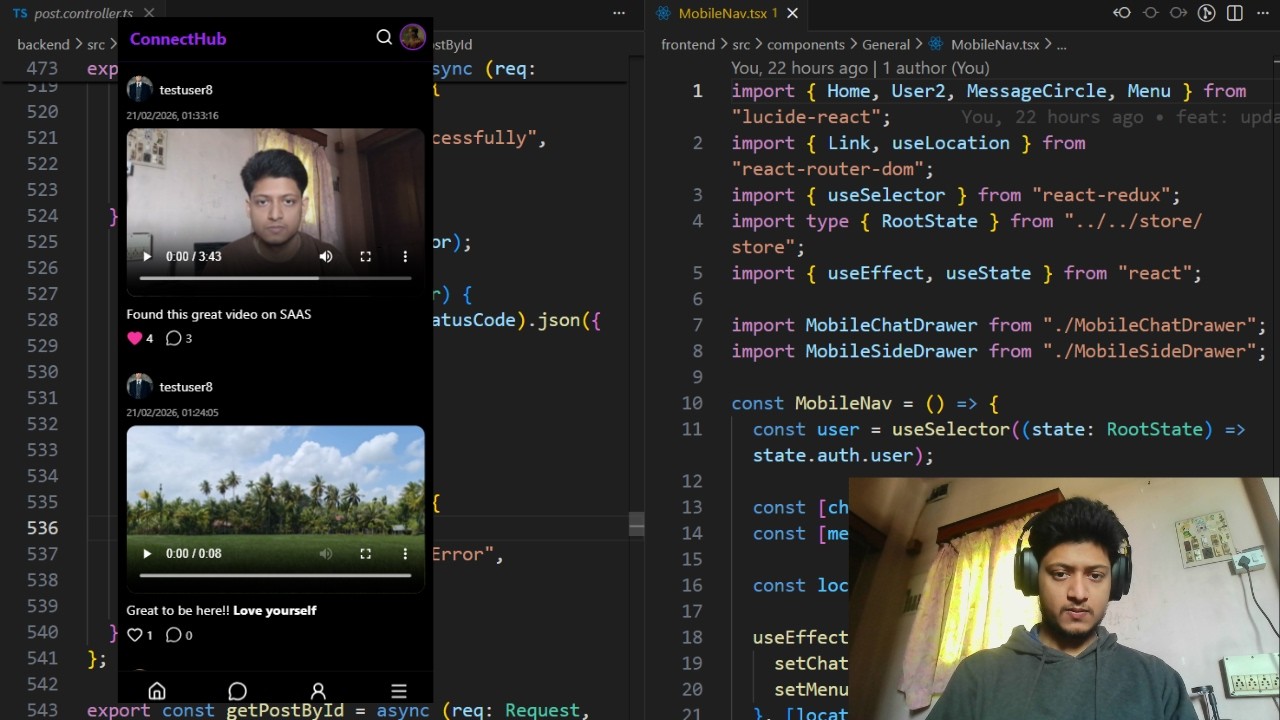Close the post.controller.ts tab
The width and height of the screenshot is (1280, 720).
click(x=149, y=13)
